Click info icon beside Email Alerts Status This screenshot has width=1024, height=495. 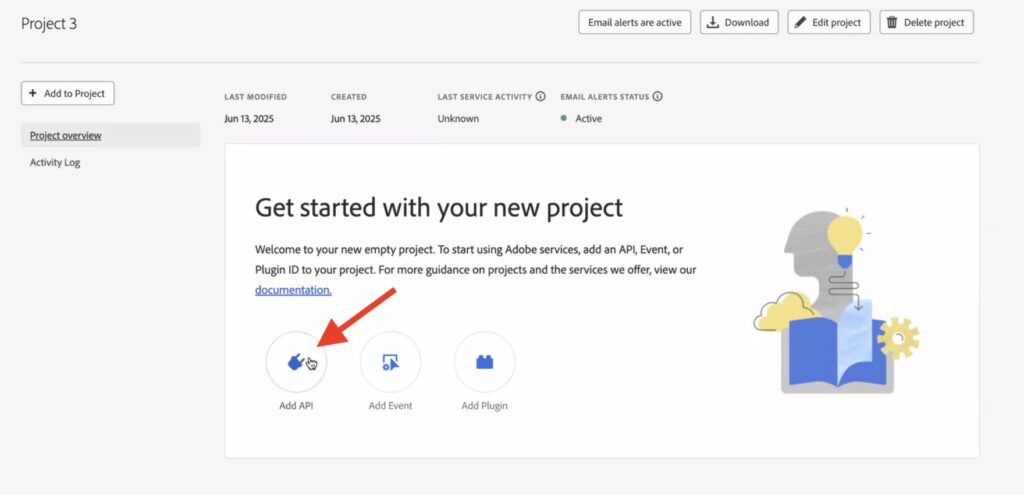658,97
